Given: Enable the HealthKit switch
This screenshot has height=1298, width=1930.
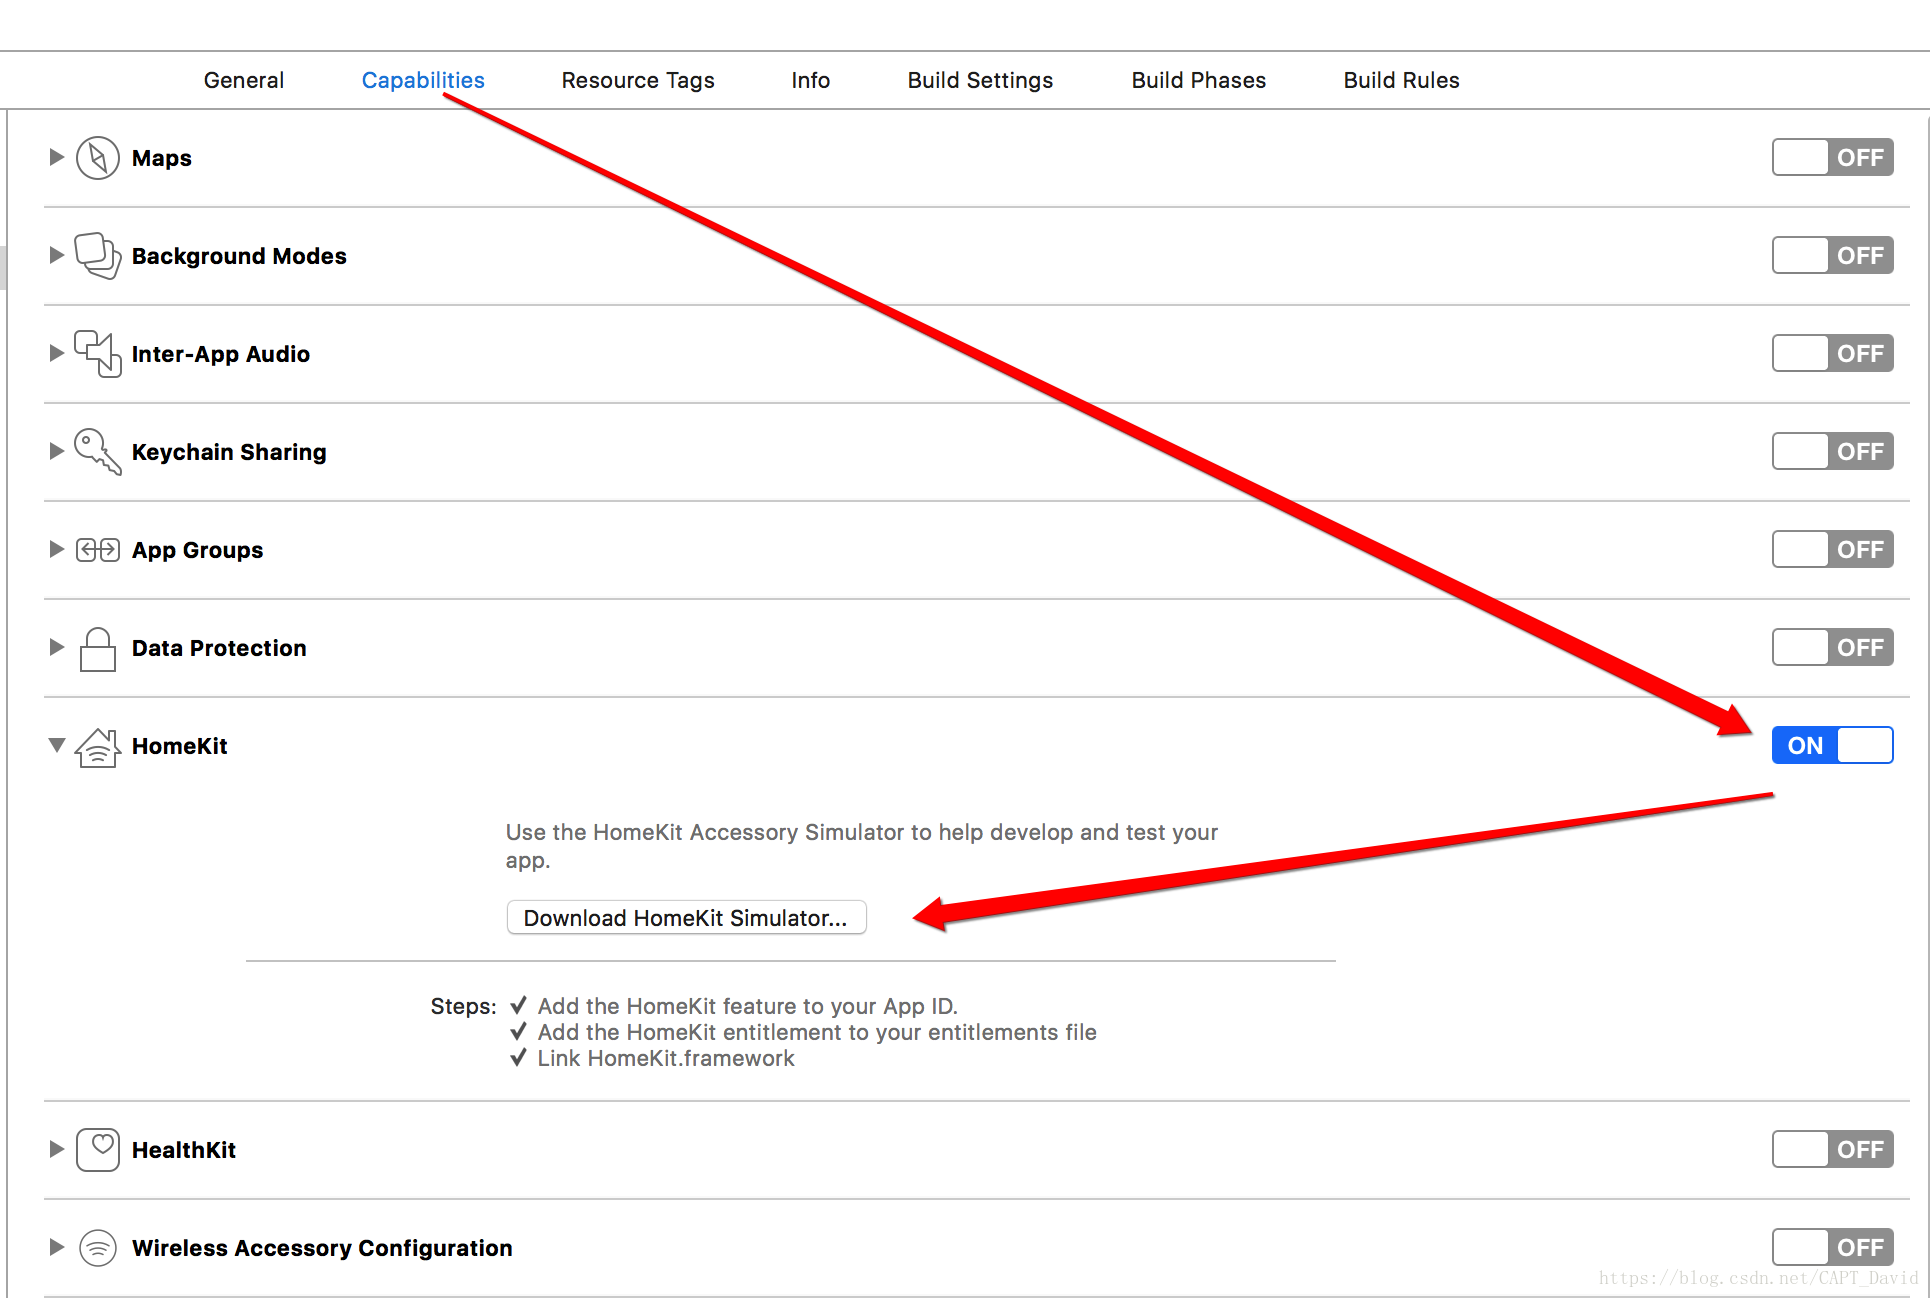Looking at the screenshot, I should 1832,1150.
